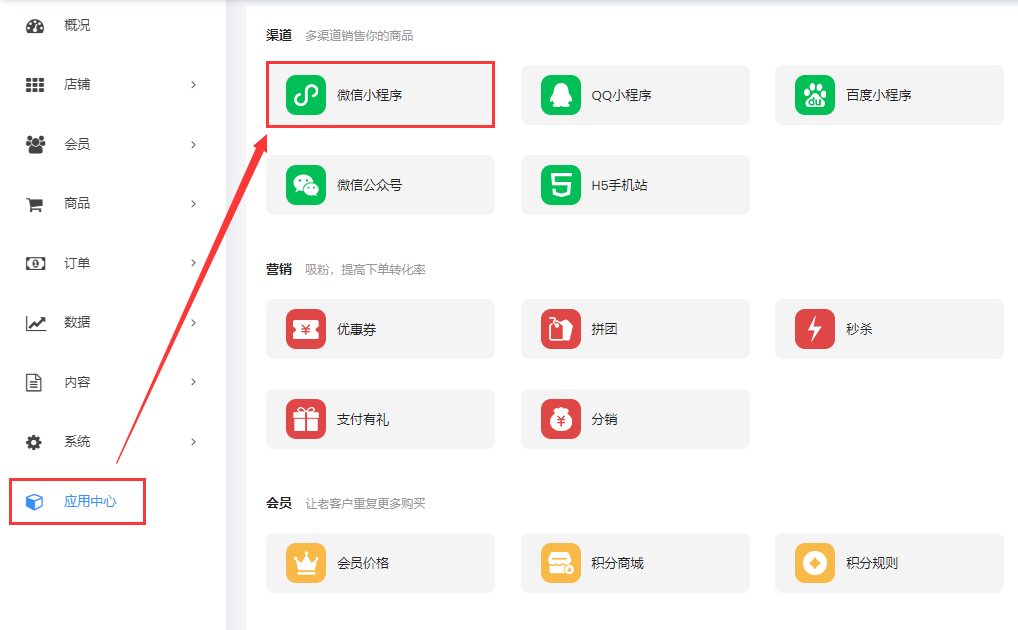Click the green 微信小程序 icon

[x=306, y=95]
